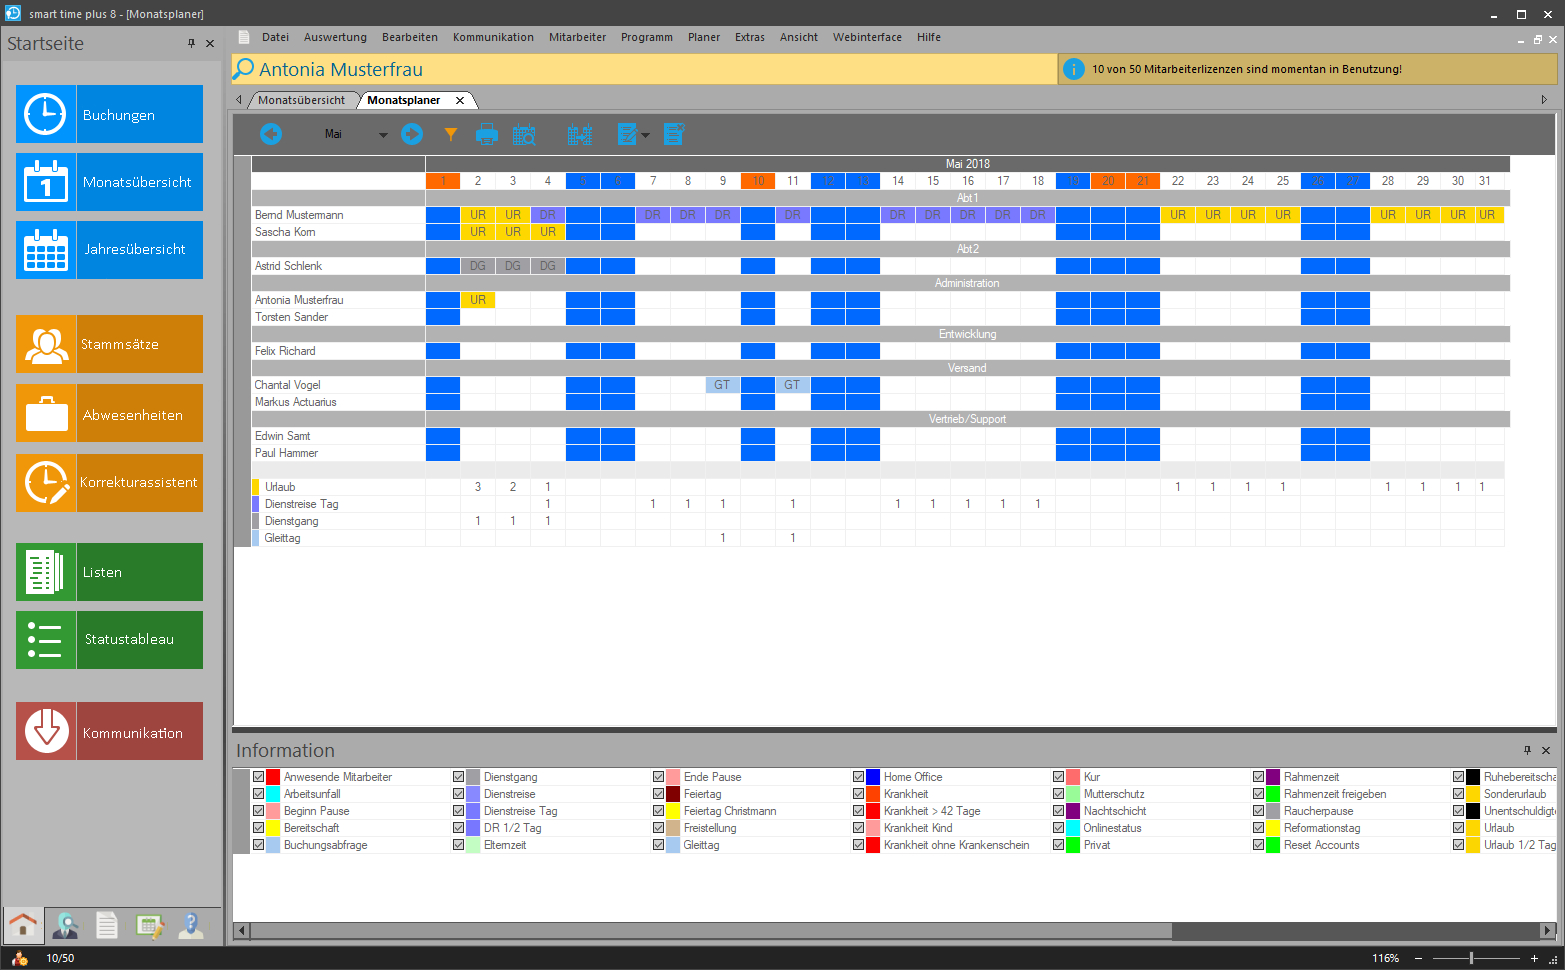Viewport: 1565px width, 970px height.
Task: Go to previous month with left arrow
Action: pos(270,134)
